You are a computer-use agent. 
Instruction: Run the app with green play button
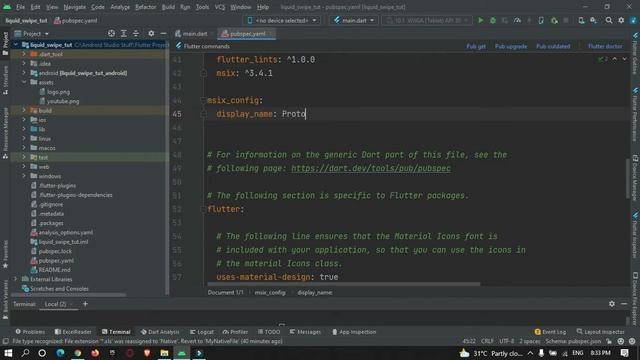(480, 20)
